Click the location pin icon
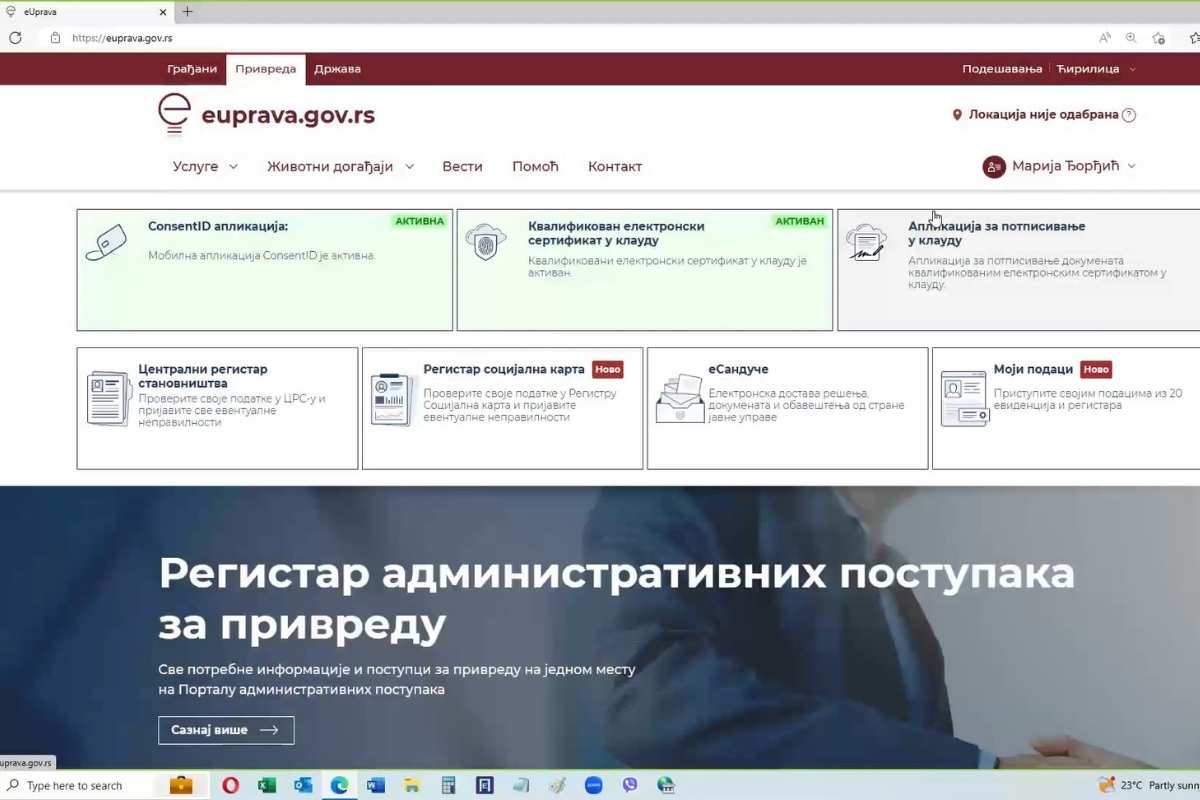 point(957,115)
